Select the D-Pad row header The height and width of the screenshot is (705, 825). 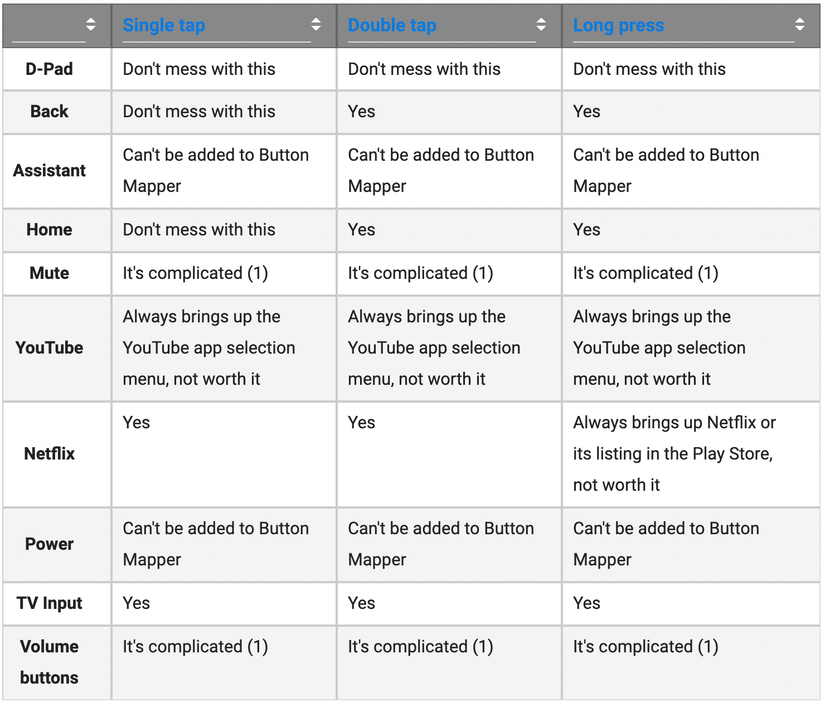[49, 69]
